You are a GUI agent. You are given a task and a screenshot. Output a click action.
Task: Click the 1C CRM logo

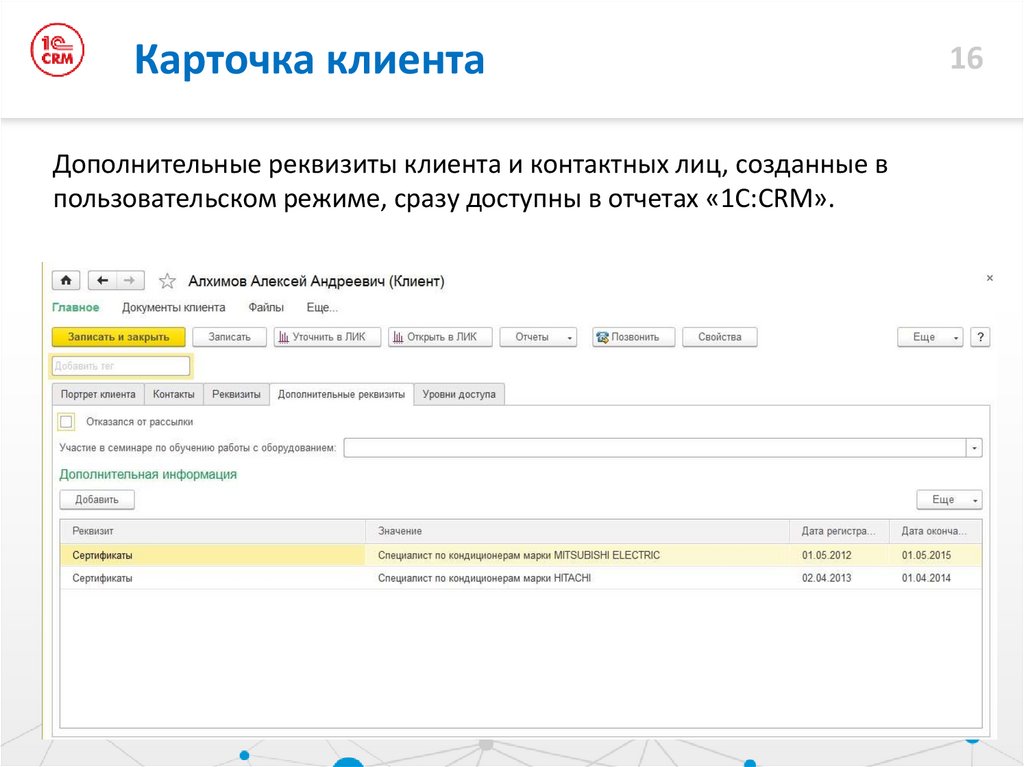[x=58, y=51]
